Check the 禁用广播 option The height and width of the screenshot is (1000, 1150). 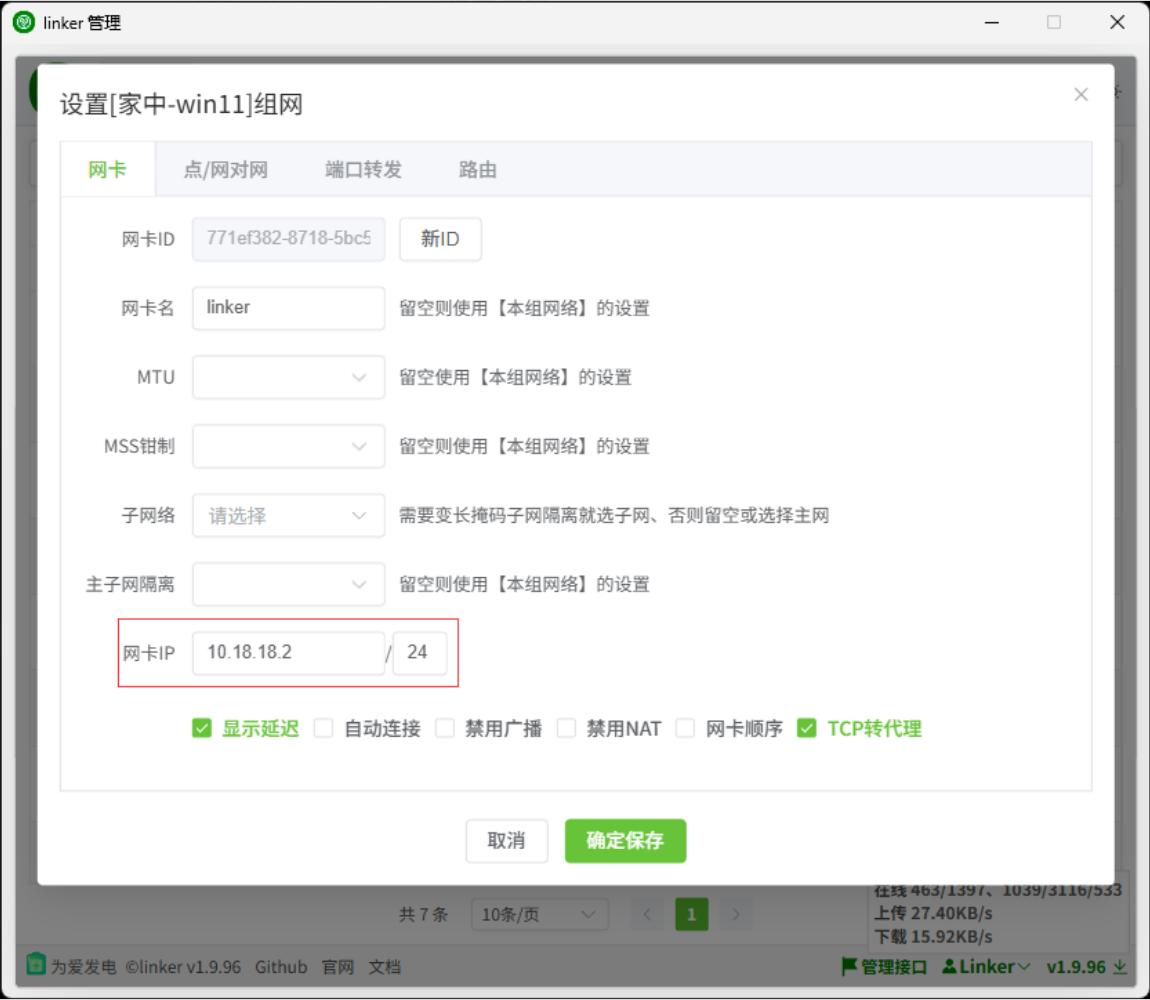[x=444, y=729]
